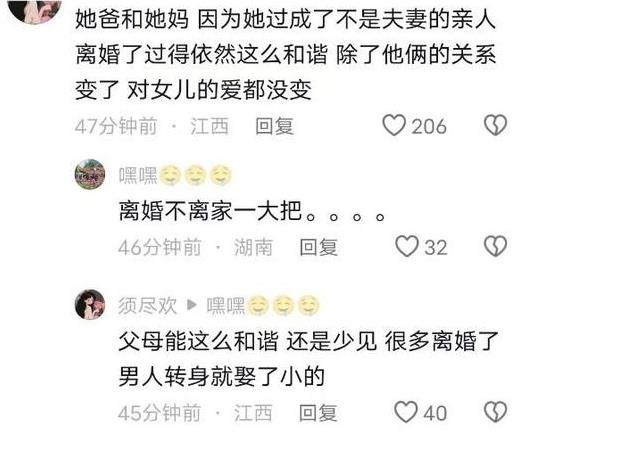
Task: Open 嘿嘿 commenter's avatar
Action: coord(90,174)
